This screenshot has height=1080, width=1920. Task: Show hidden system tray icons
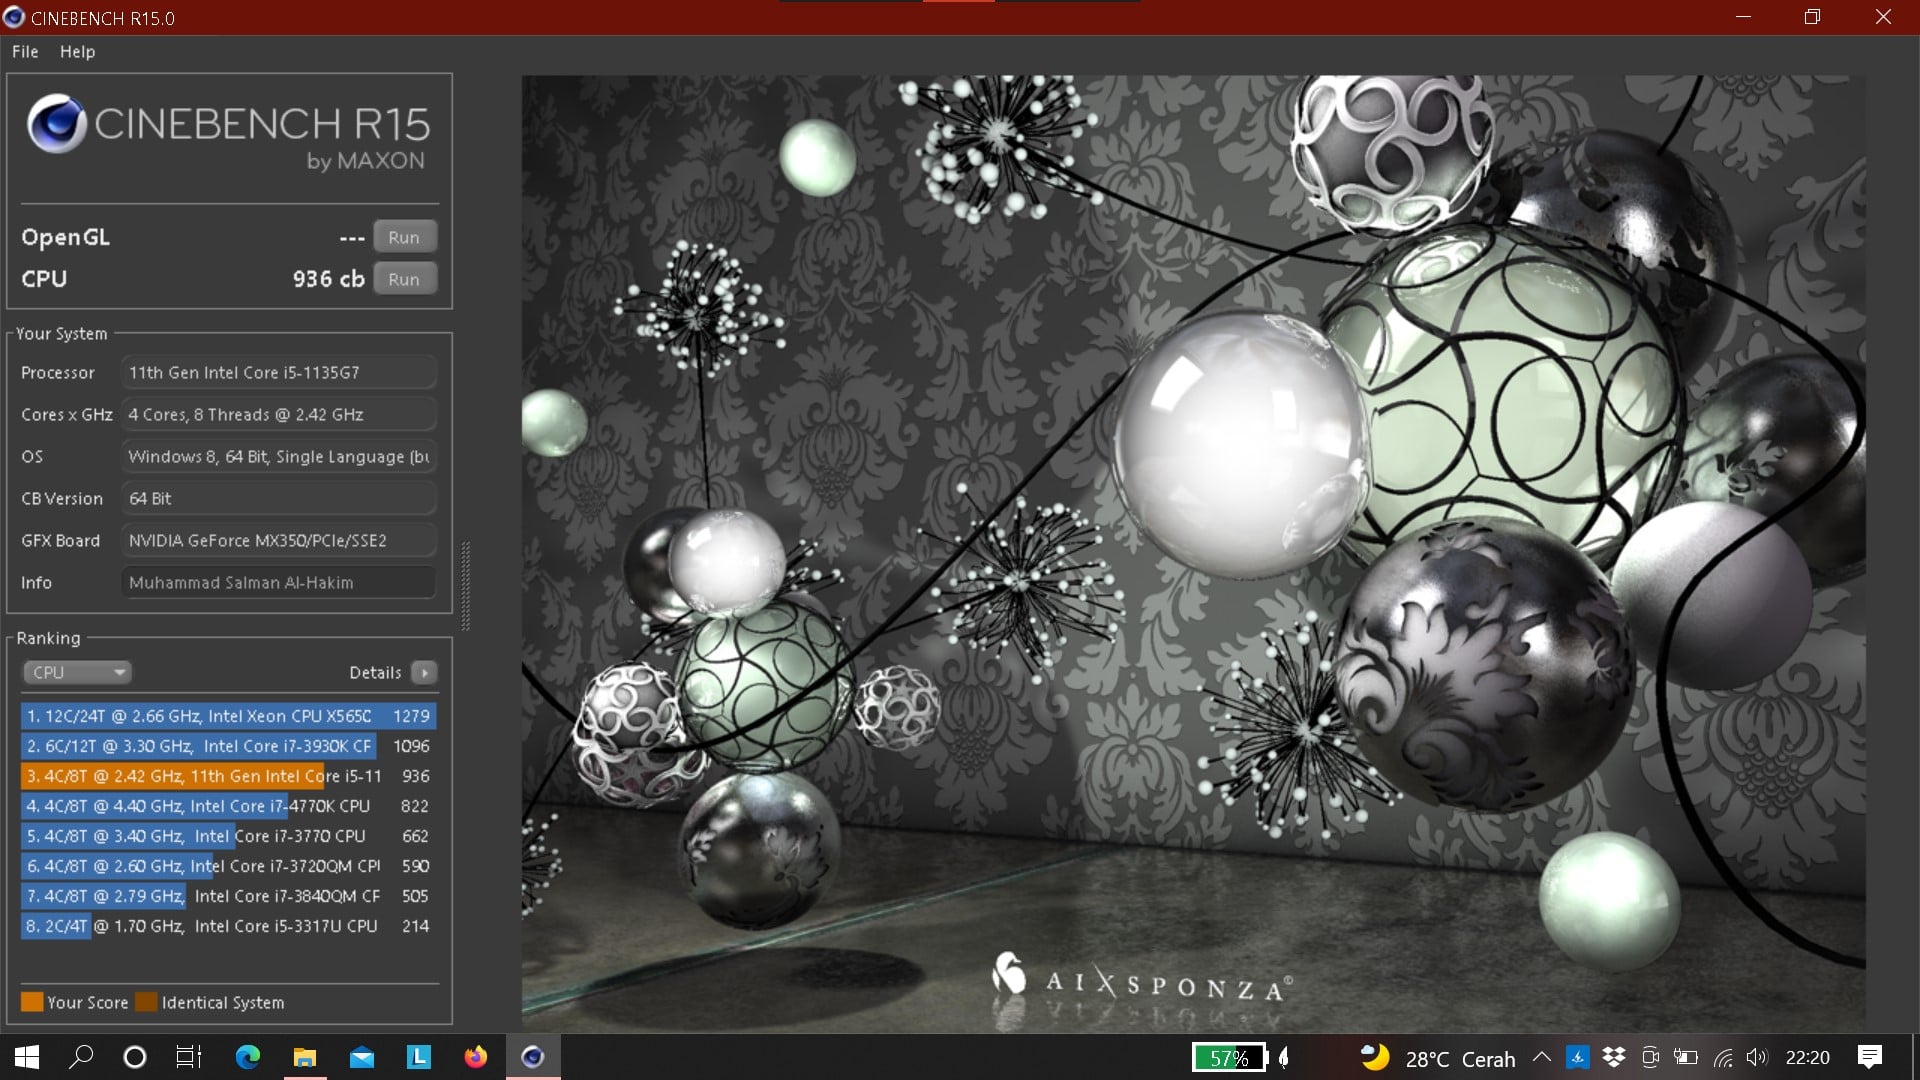[1542, 1057]
